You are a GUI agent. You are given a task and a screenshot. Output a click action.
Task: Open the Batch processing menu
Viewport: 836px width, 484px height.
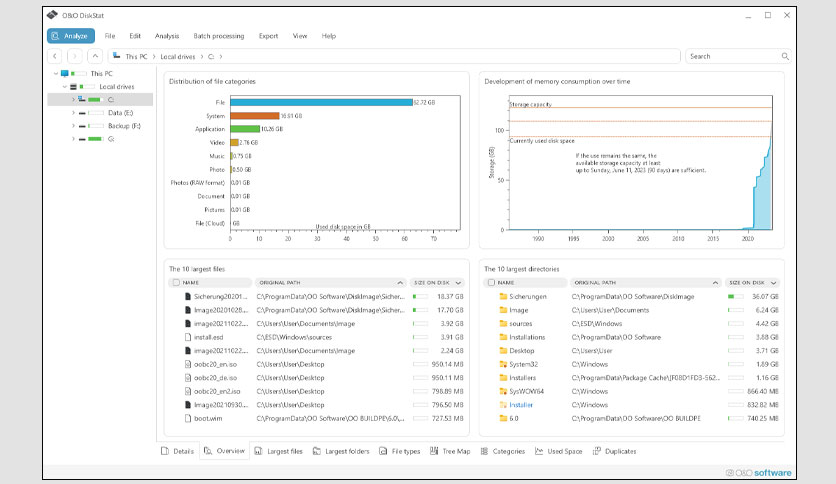coord(219,36)
